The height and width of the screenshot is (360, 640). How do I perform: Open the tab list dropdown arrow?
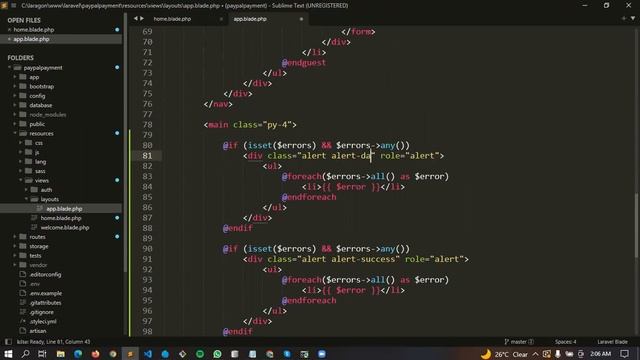[633, 18]
